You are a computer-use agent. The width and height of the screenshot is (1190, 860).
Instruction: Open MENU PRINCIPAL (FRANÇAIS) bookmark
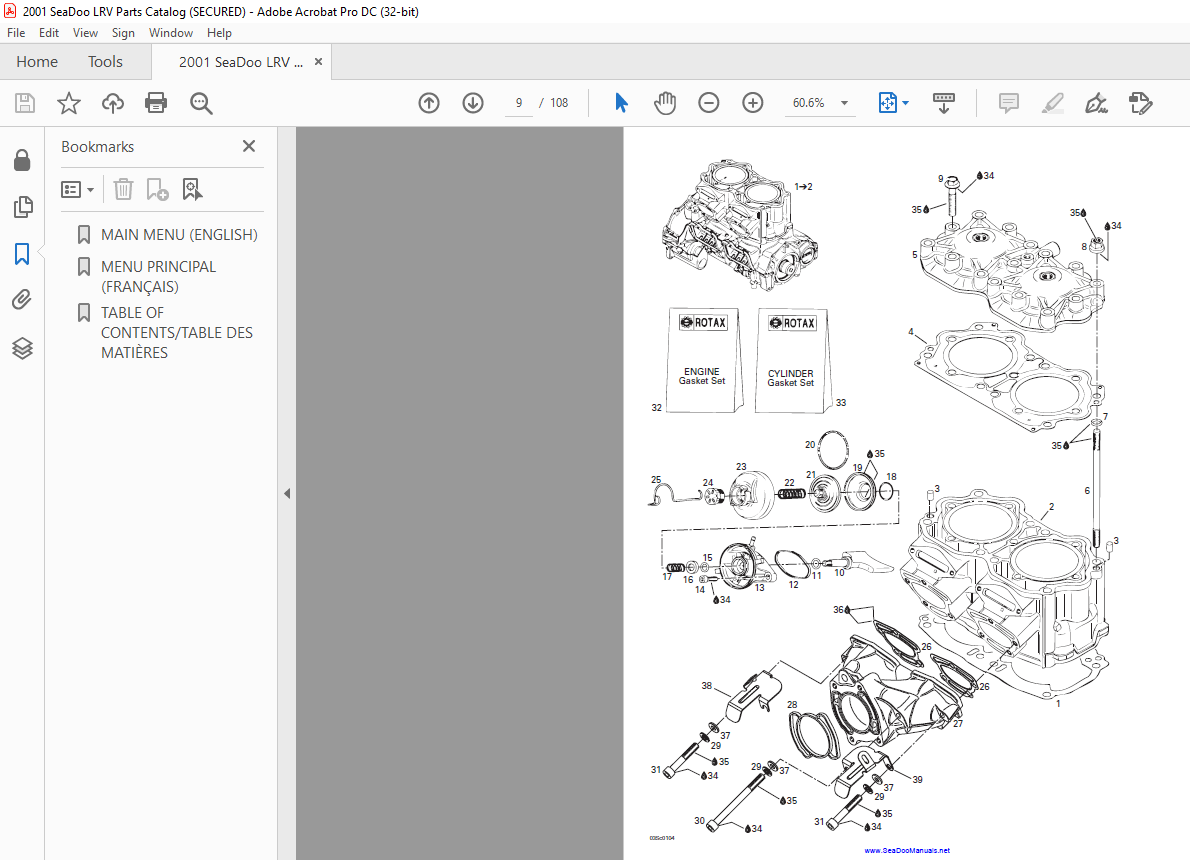(159, 276)
